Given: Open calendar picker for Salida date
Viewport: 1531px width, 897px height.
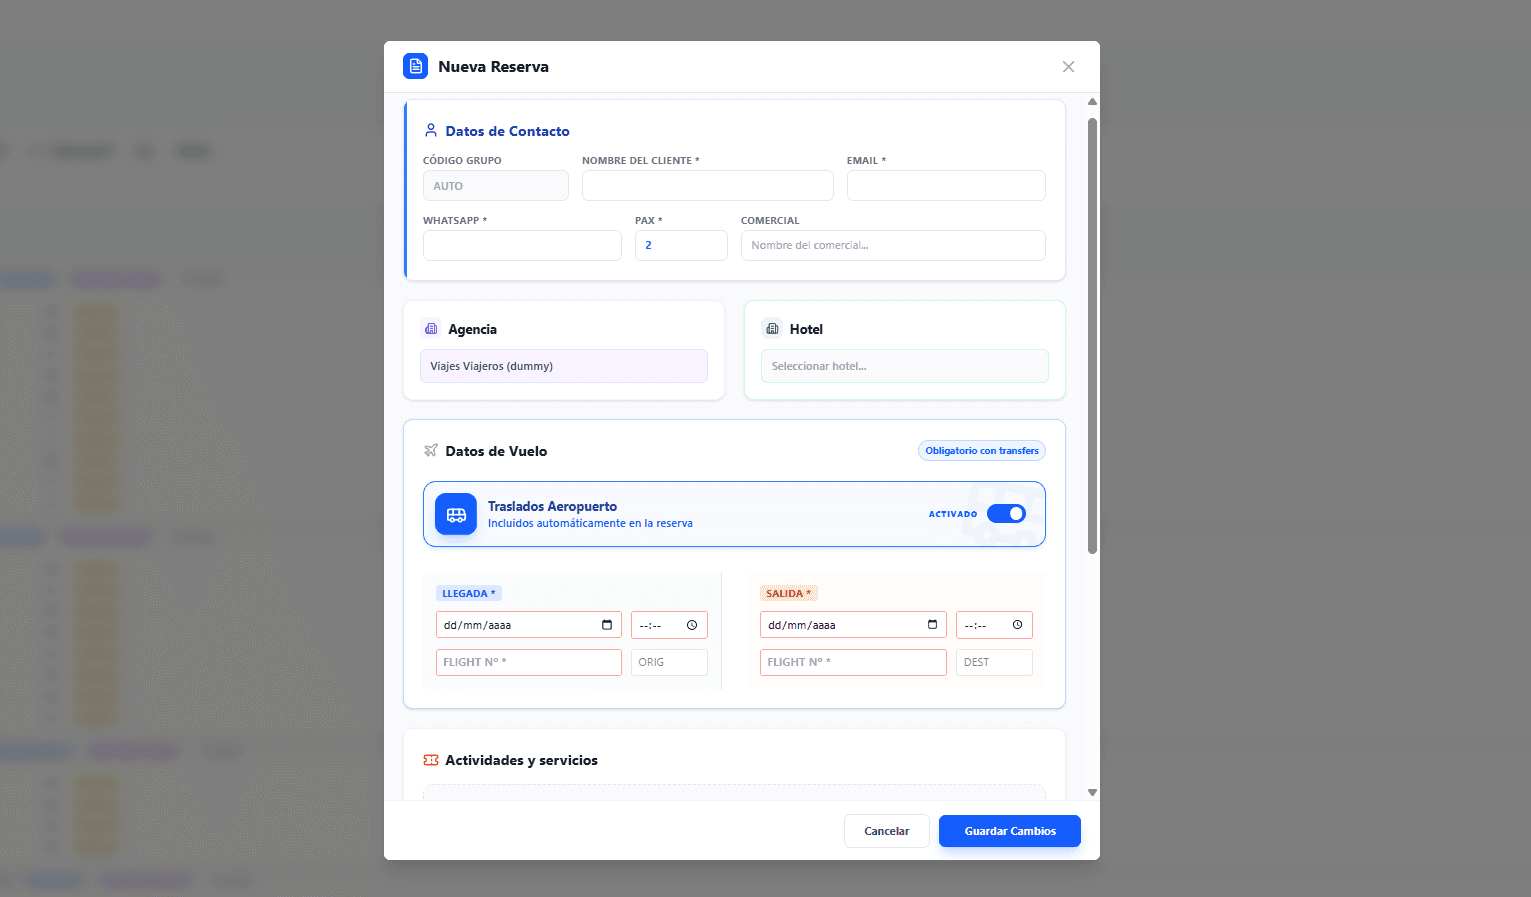Looking at the screenshot, I should tap(932, 625).
